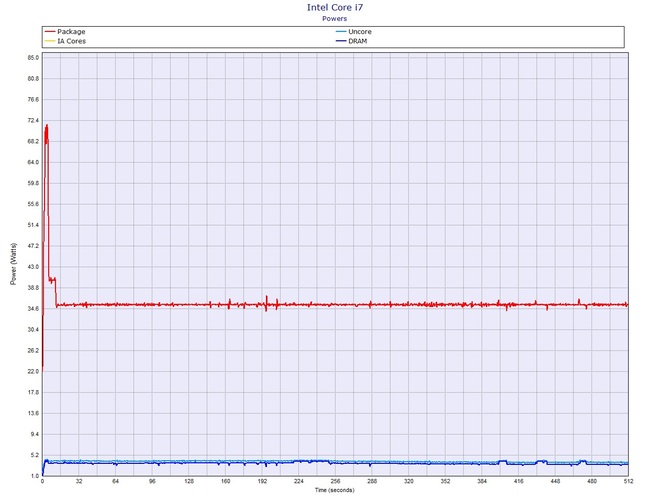Click the DRAM legend entry
670x502 pixels.
click(352, 41)
